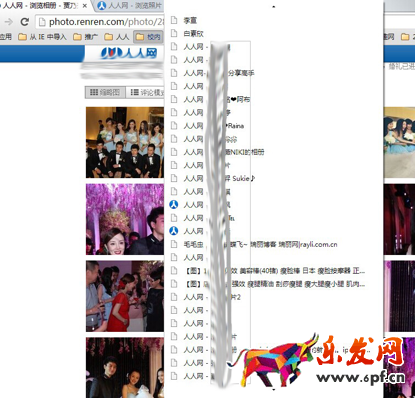This screenshot has width=415, height=398.
Task: Open the 人人 bookmark folder
Action: [117, 36]
